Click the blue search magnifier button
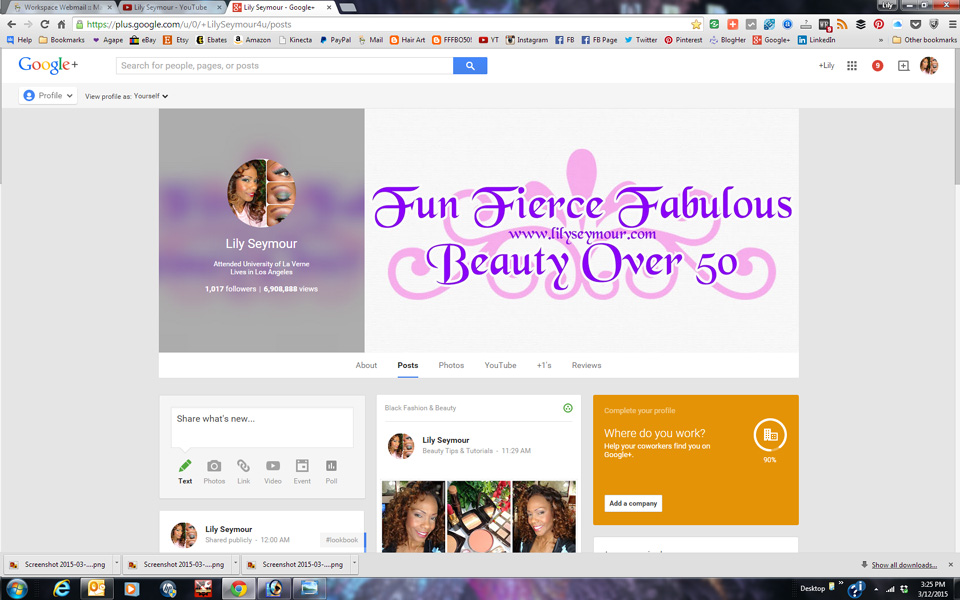960x600 pixels. [470, 66]
